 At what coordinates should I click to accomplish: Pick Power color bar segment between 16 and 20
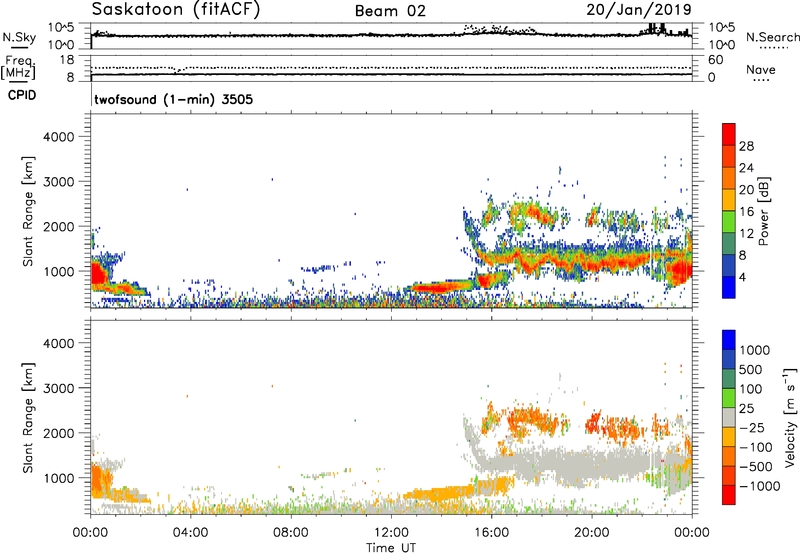click(x=729, y=200)
